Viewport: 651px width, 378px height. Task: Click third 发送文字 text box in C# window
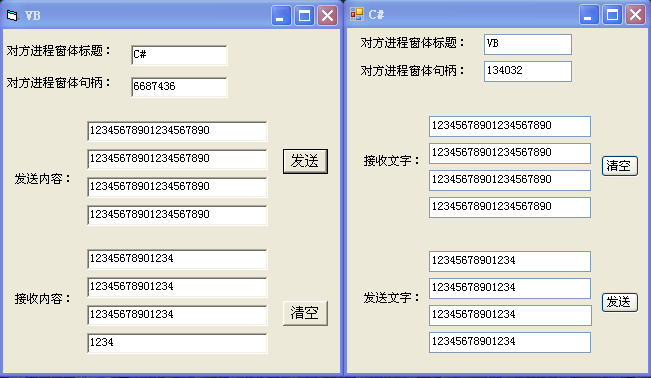coord(510,315)
